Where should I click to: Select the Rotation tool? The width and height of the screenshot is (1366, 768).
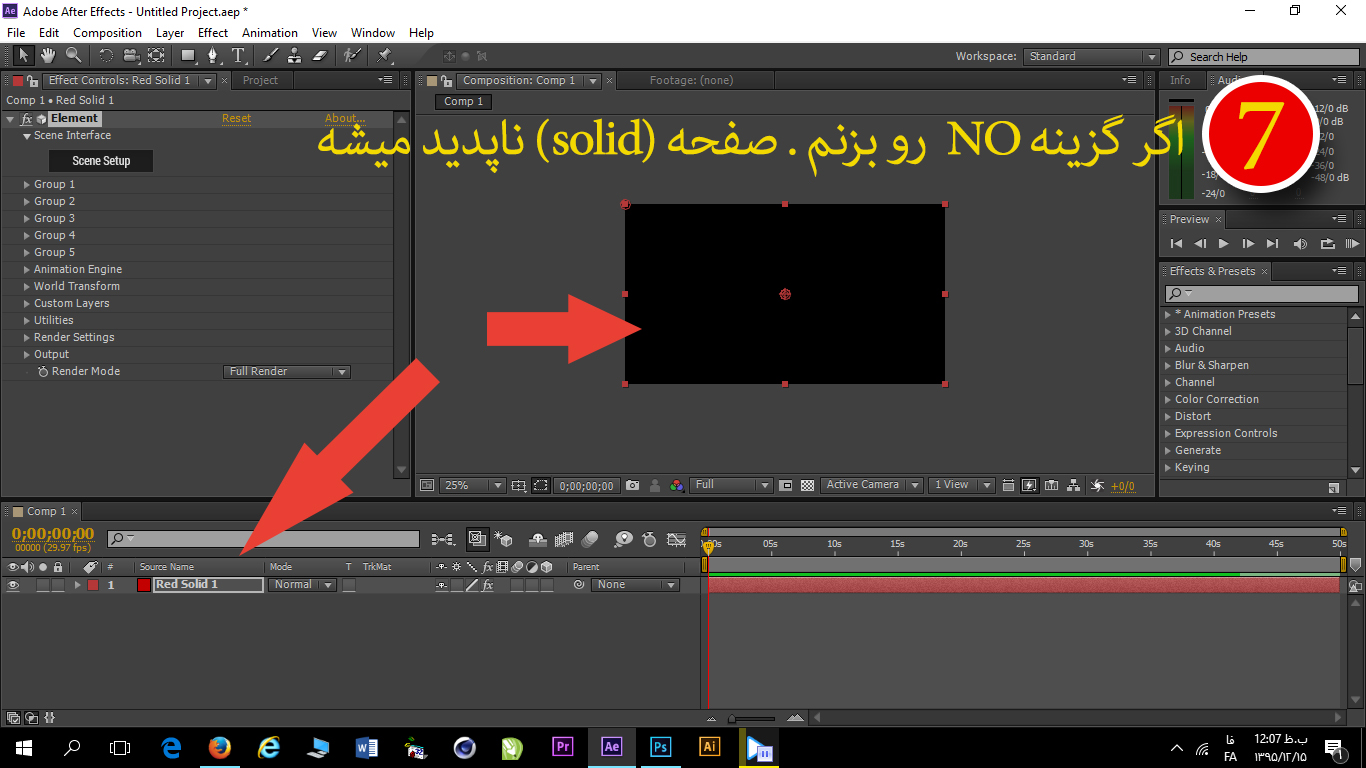tap(106, 56)
